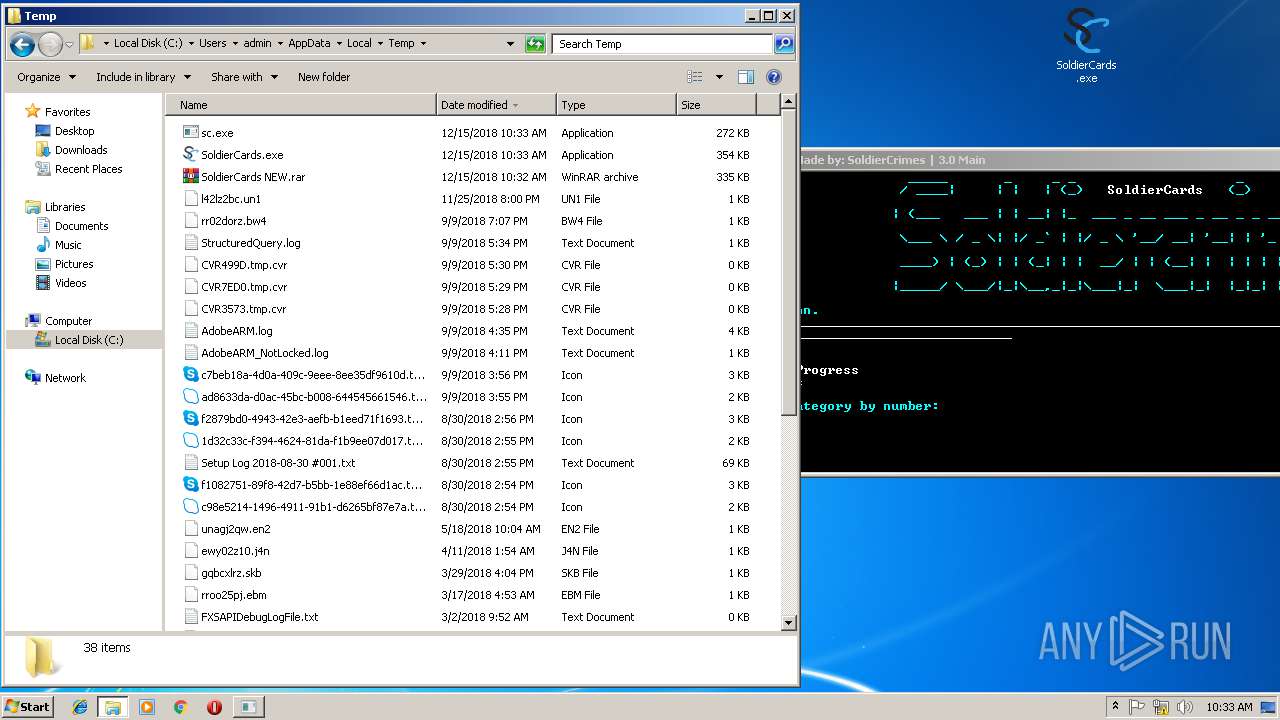Click file list scrollbar up arrow
Screen dimensions: 1280x720
tap(788, 102)
